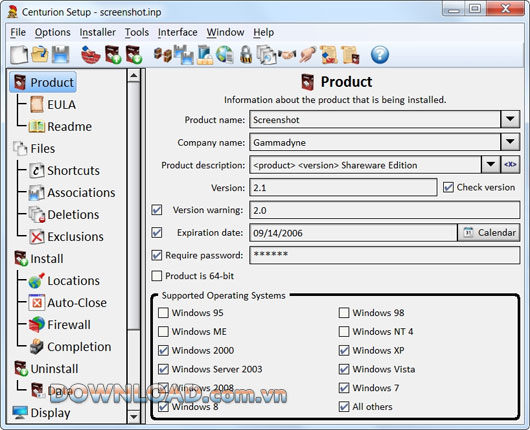Click the Firewall icon in tree
This screenshot has height=430, width=530.
[37, 325]
